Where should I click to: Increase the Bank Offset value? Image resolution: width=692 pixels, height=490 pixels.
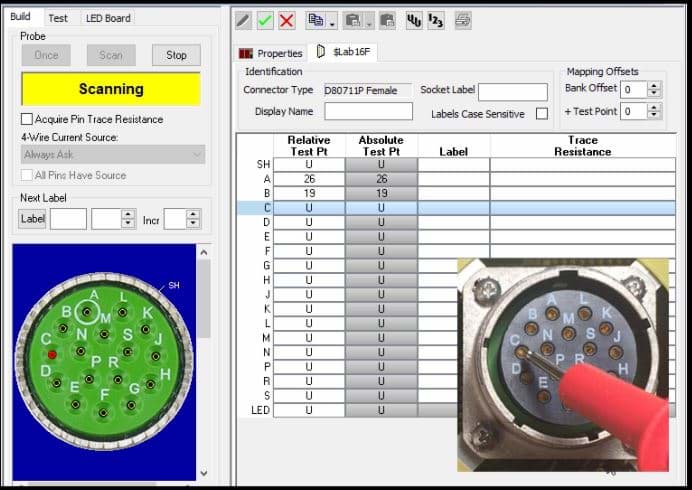pos(654,85)
